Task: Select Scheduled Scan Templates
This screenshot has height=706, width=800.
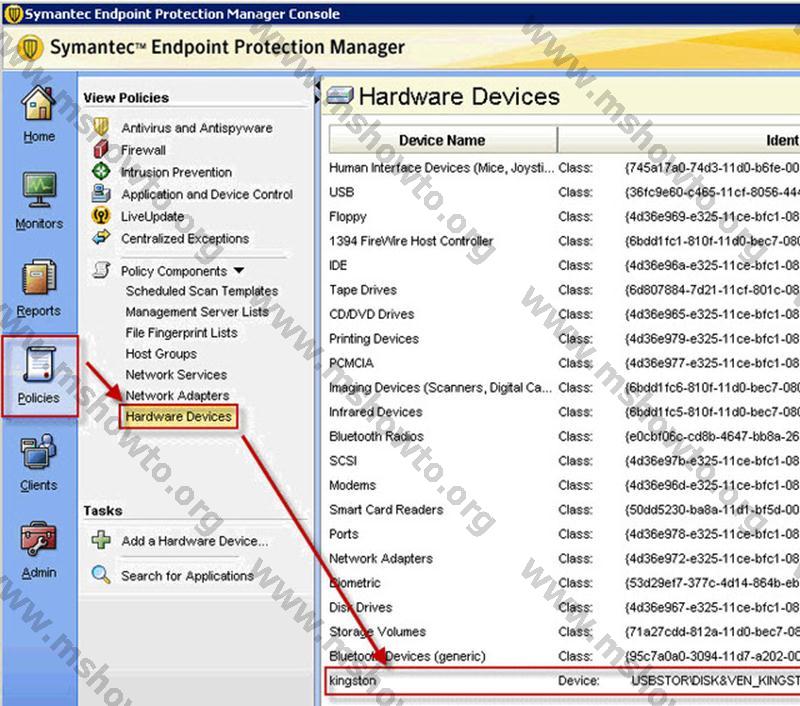Action: pos(202,291)
